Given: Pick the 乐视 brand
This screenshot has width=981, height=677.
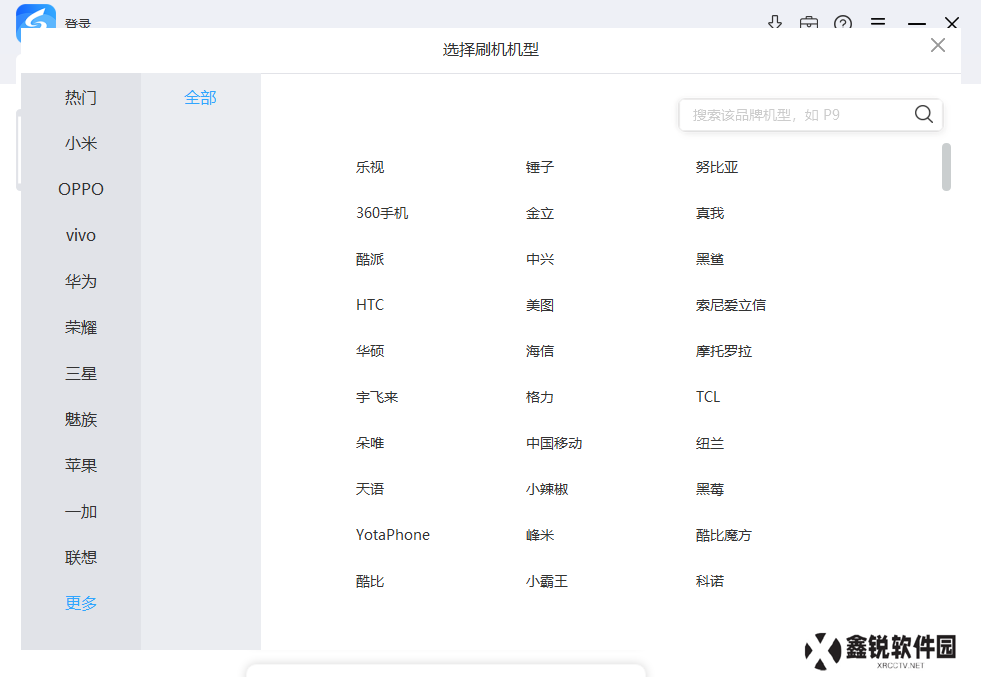Looking at the screenshot, I should pyautogui.click(x=370, y=167).
